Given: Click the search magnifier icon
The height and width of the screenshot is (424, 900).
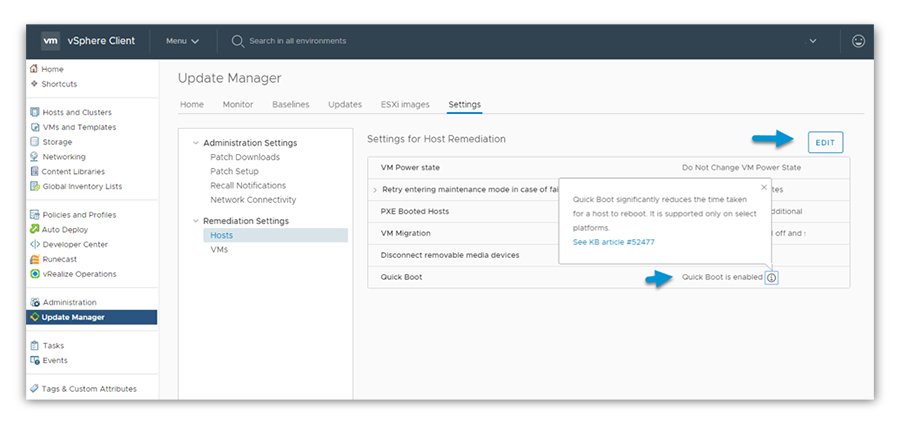Looking at the screenshot, I should coord(238,41).
